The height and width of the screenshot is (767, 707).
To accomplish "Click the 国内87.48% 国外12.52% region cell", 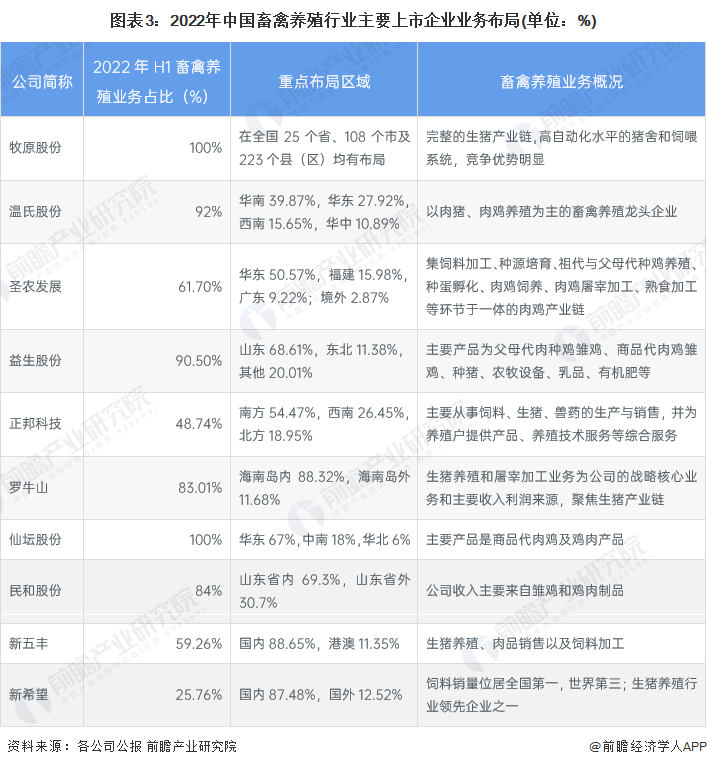I will [x=324, y=695].
